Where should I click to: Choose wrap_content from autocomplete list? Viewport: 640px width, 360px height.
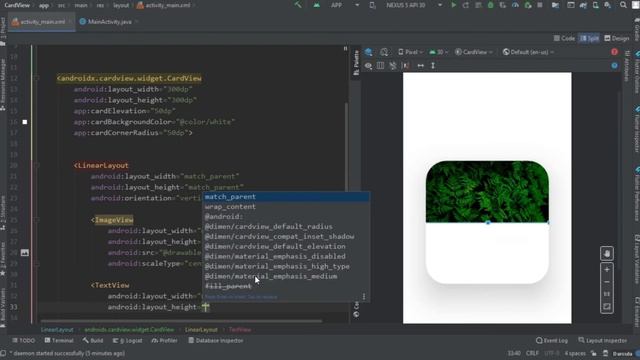286,207
